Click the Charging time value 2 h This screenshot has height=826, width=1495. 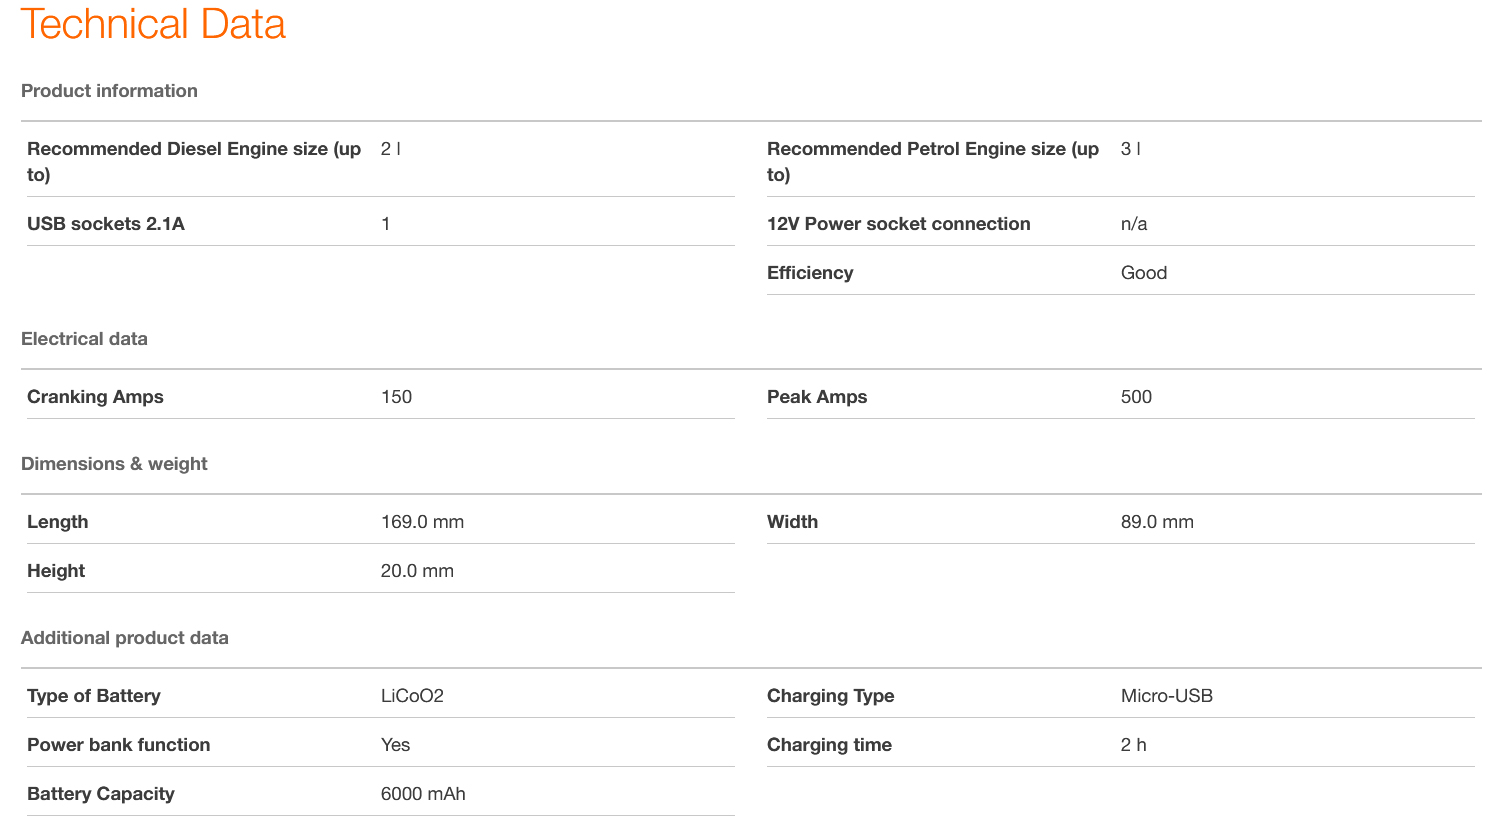click(x=1133, y=745)
